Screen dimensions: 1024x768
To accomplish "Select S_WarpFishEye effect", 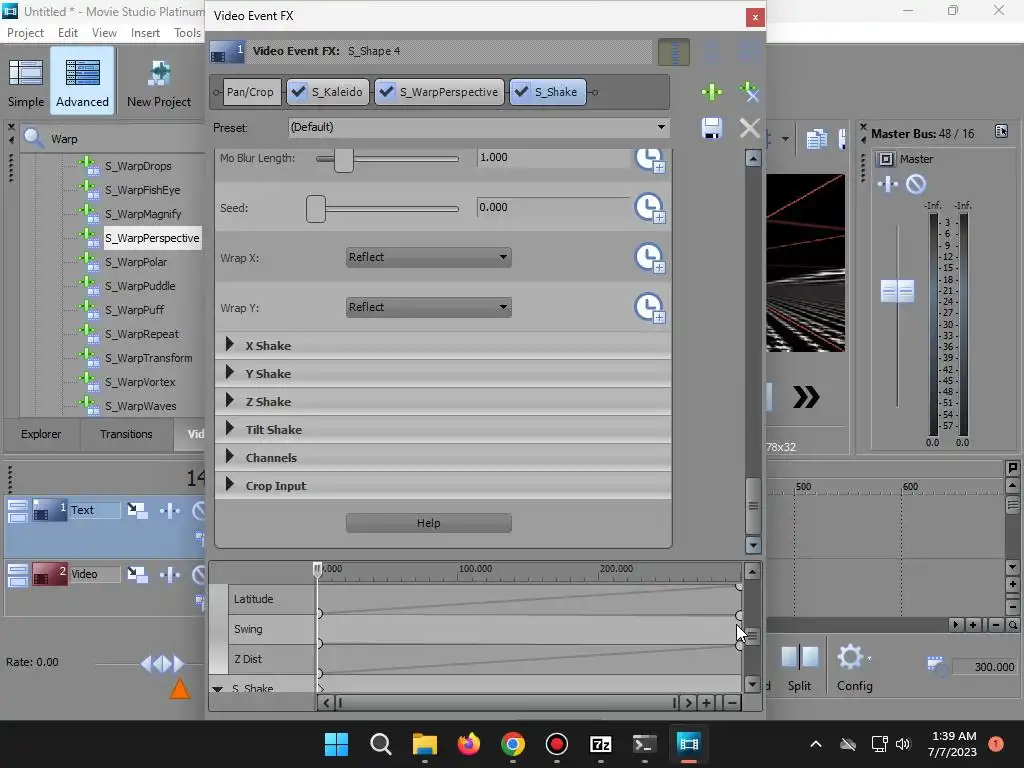I will [x=143, y=190].
